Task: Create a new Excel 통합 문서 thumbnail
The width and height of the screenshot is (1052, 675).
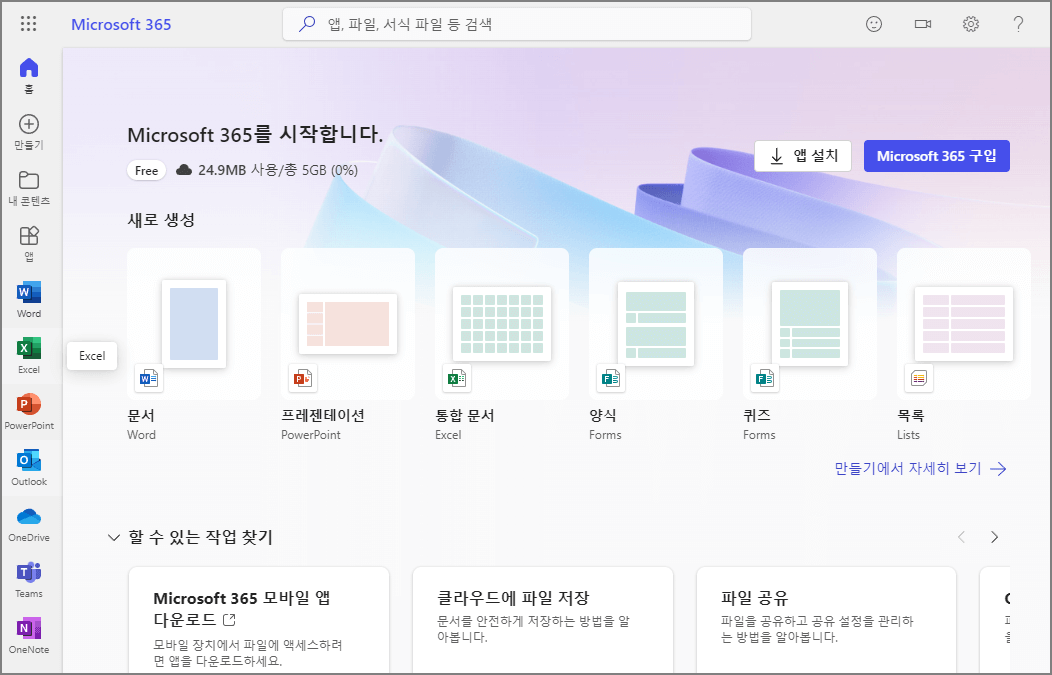Action: tap(502, 324)
